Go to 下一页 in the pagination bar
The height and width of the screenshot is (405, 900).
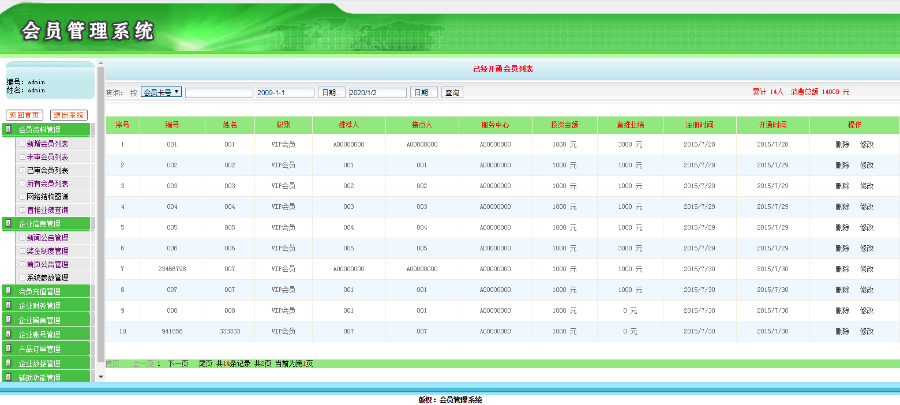point(178,363)
